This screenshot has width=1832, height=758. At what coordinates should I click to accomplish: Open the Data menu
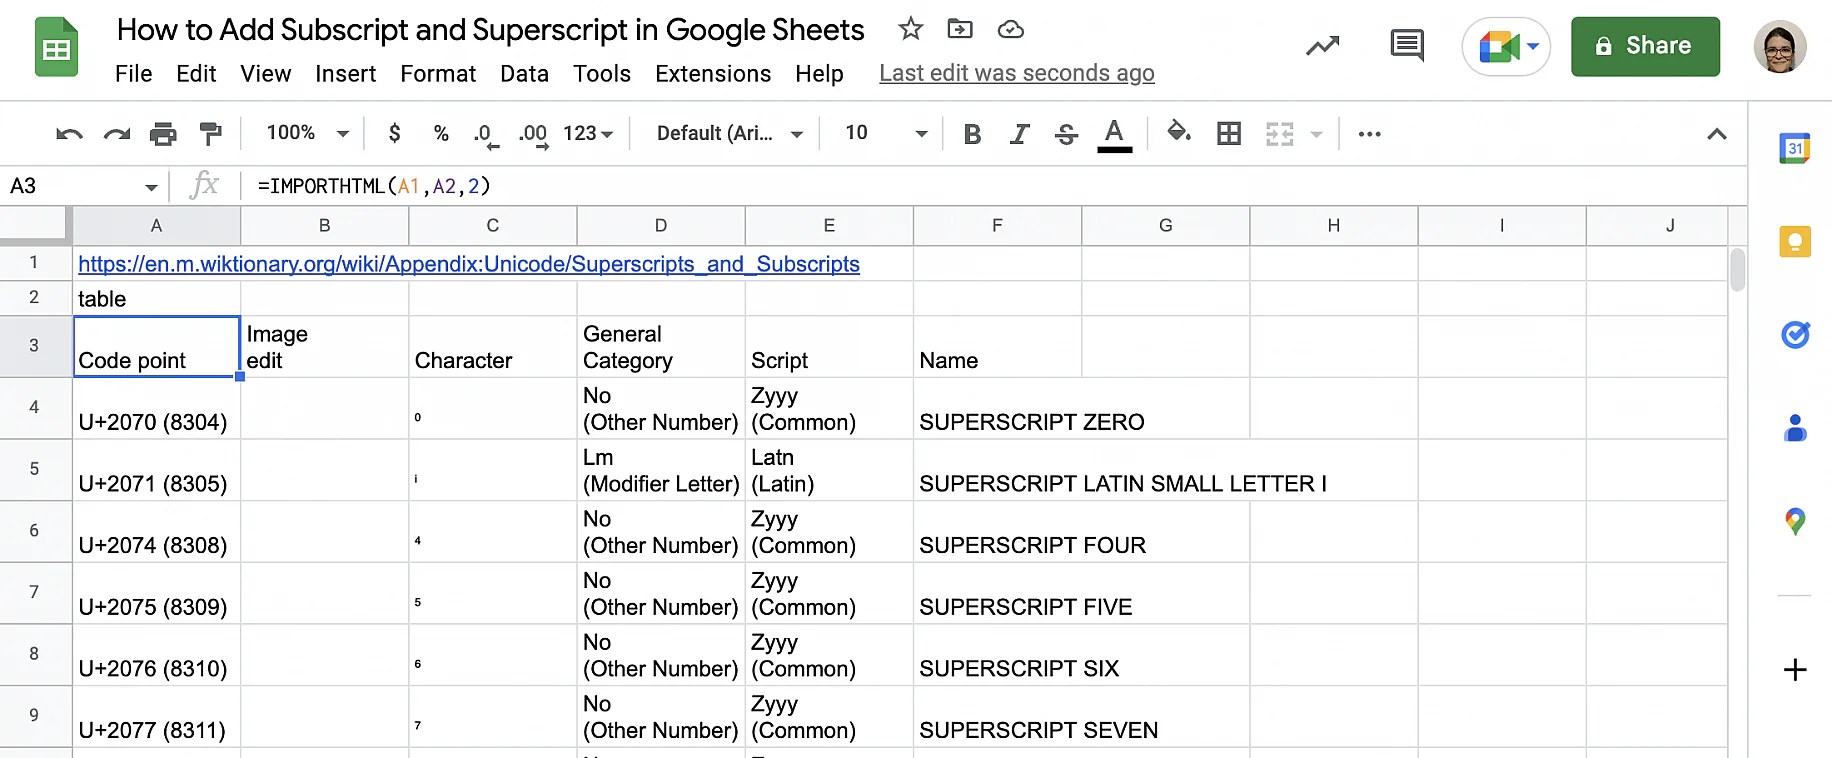click(x=524, y=74)
